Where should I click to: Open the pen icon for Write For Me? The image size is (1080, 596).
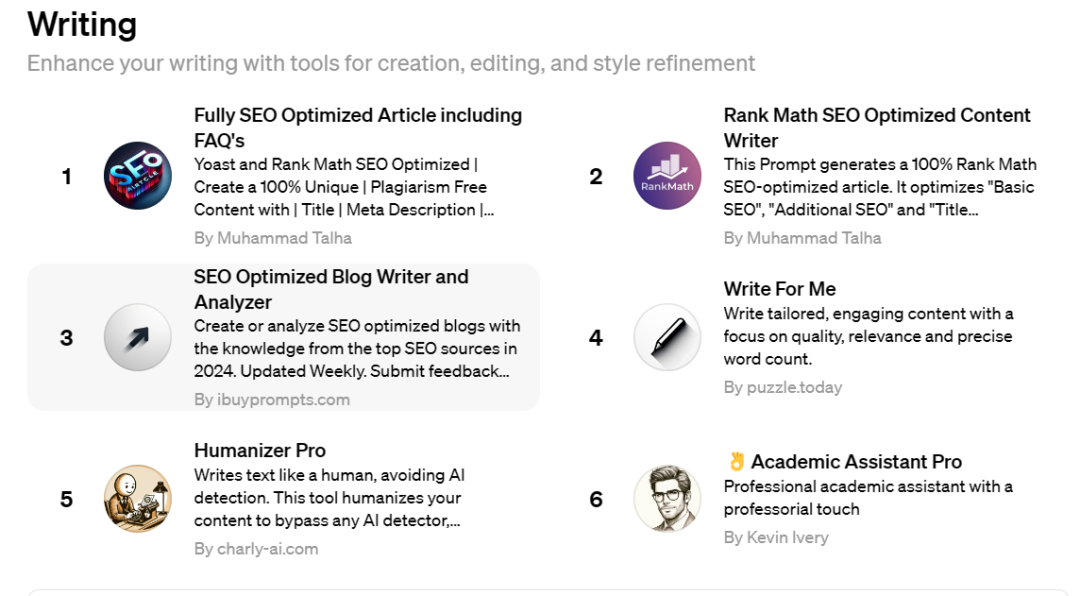667,337
